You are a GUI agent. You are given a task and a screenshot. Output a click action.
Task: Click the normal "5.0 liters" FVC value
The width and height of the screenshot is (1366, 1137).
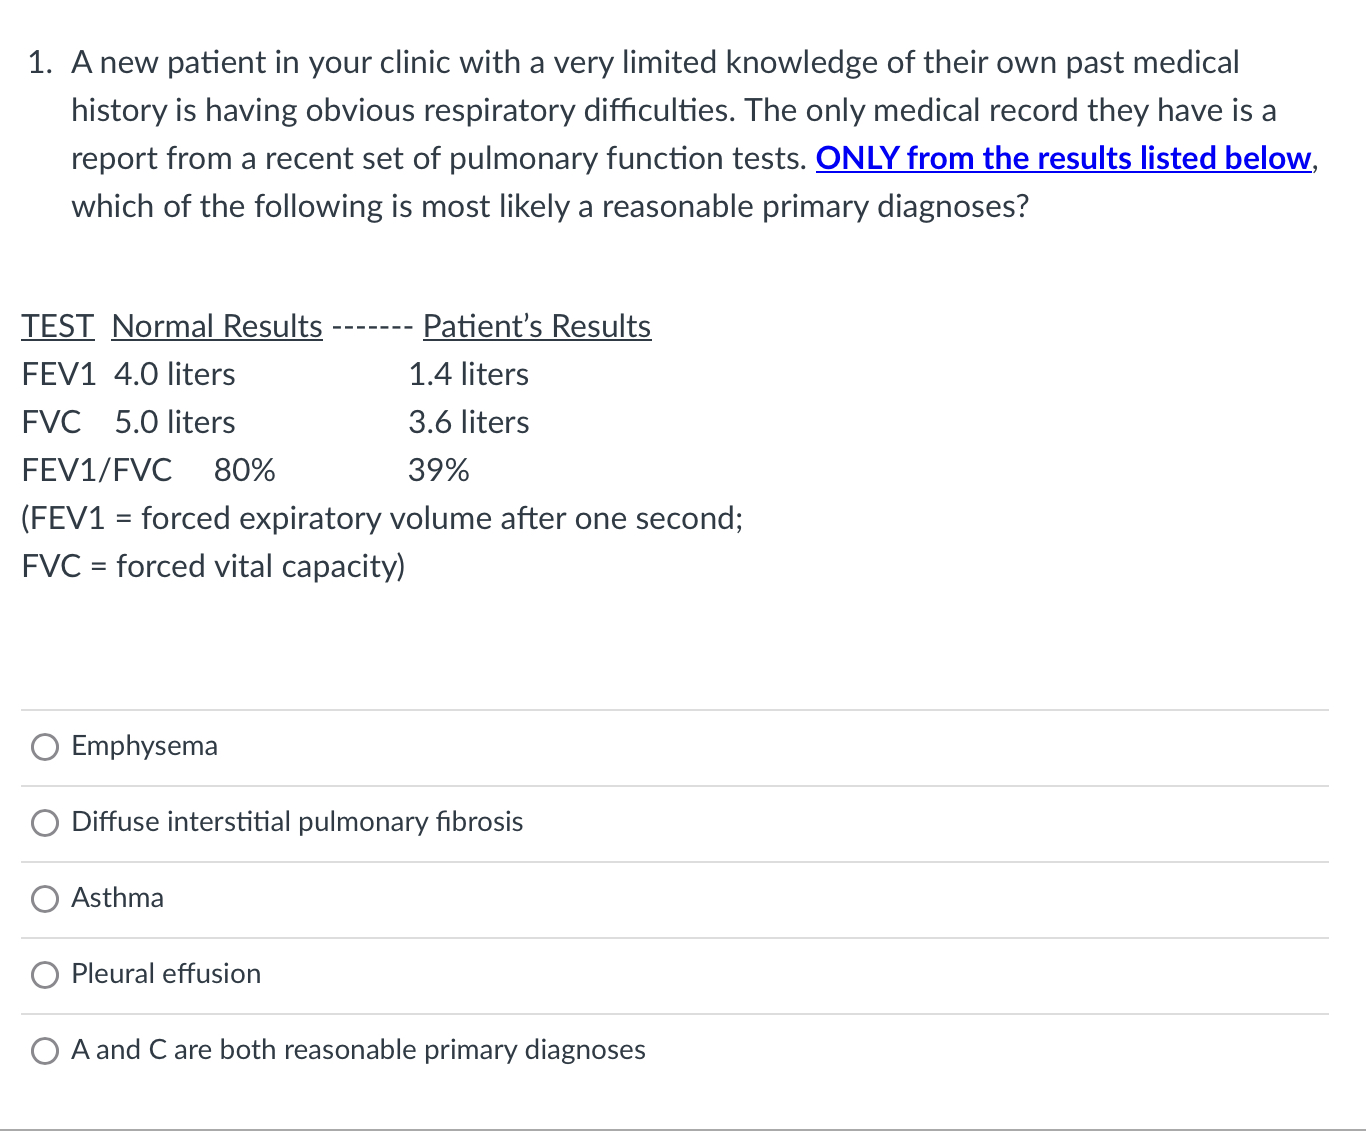(175, 422)
